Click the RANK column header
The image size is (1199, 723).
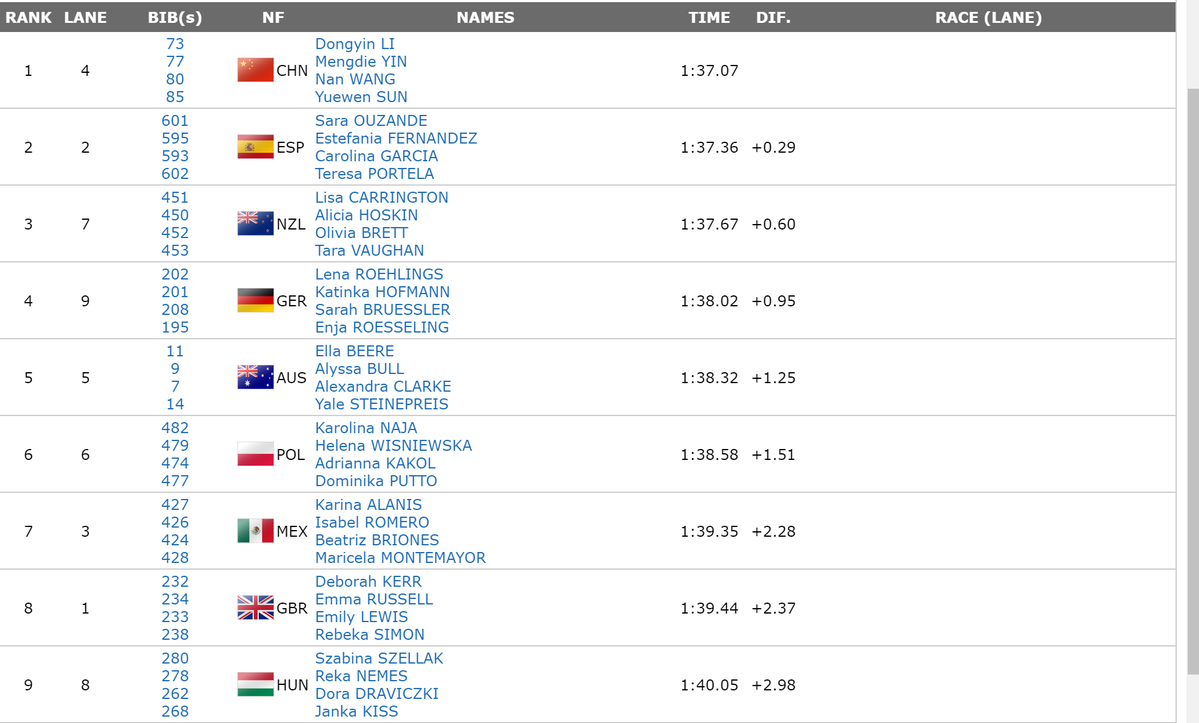[28, 17]
